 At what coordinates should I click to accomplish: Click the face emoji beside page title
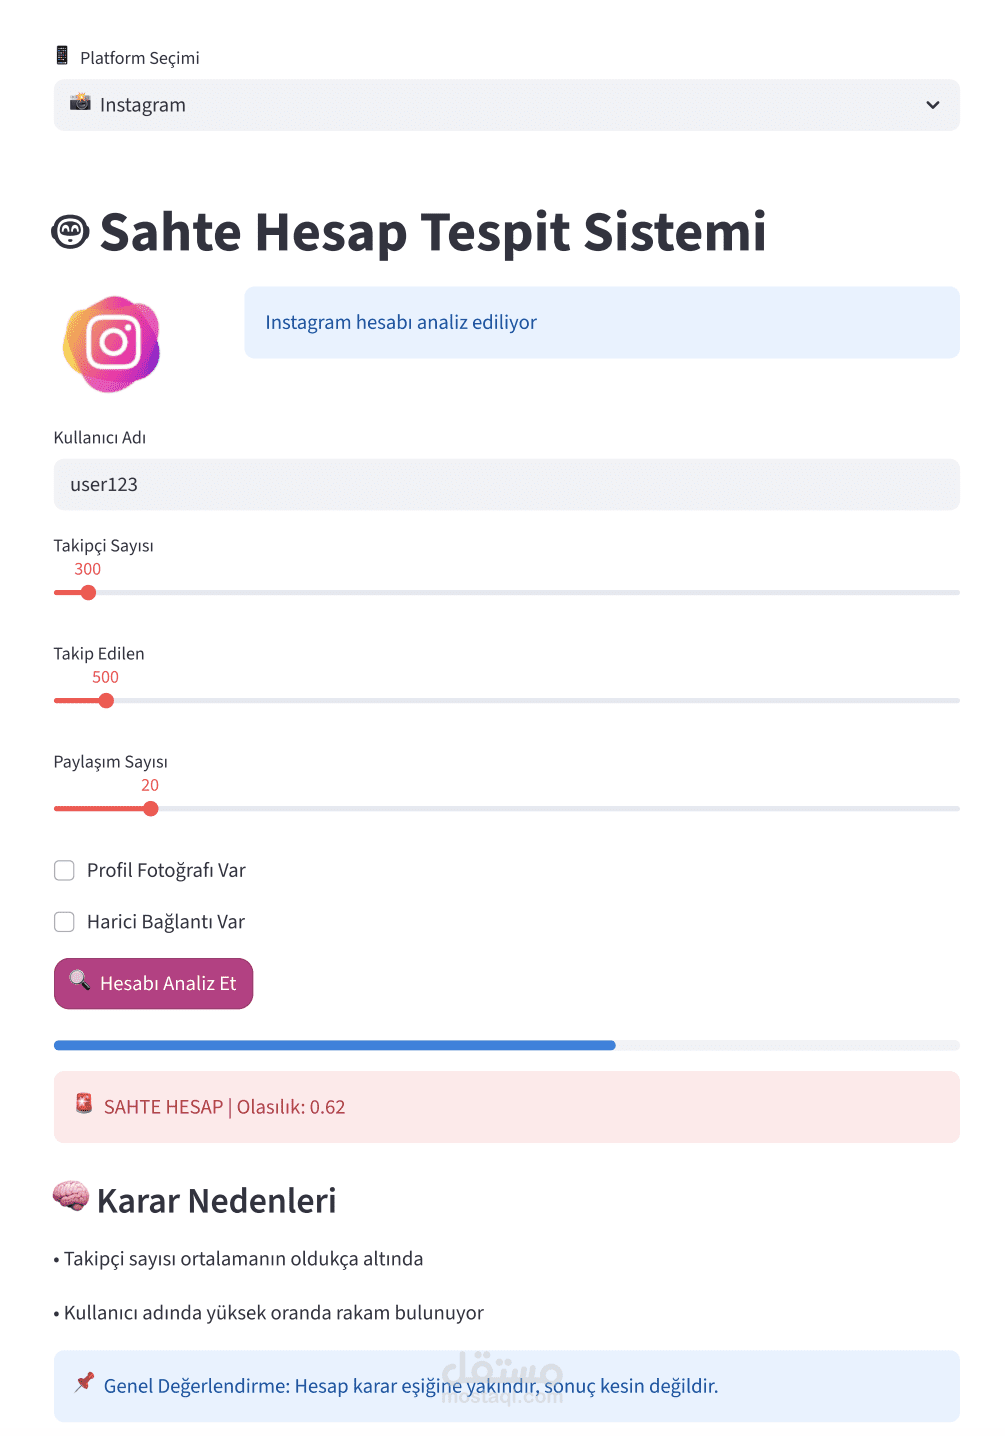[x=70, y=232]
